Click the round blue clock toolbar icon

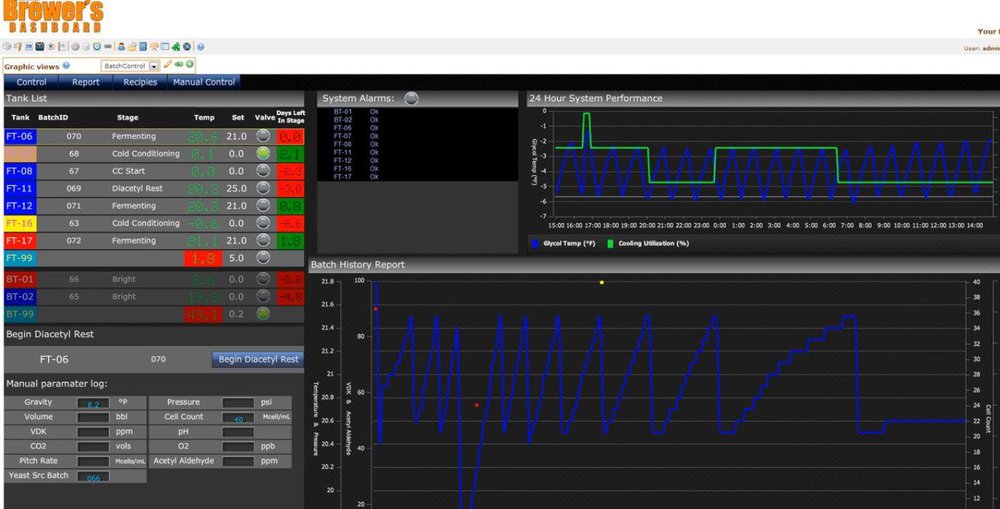pyautogui.click(x=97, y=47)
